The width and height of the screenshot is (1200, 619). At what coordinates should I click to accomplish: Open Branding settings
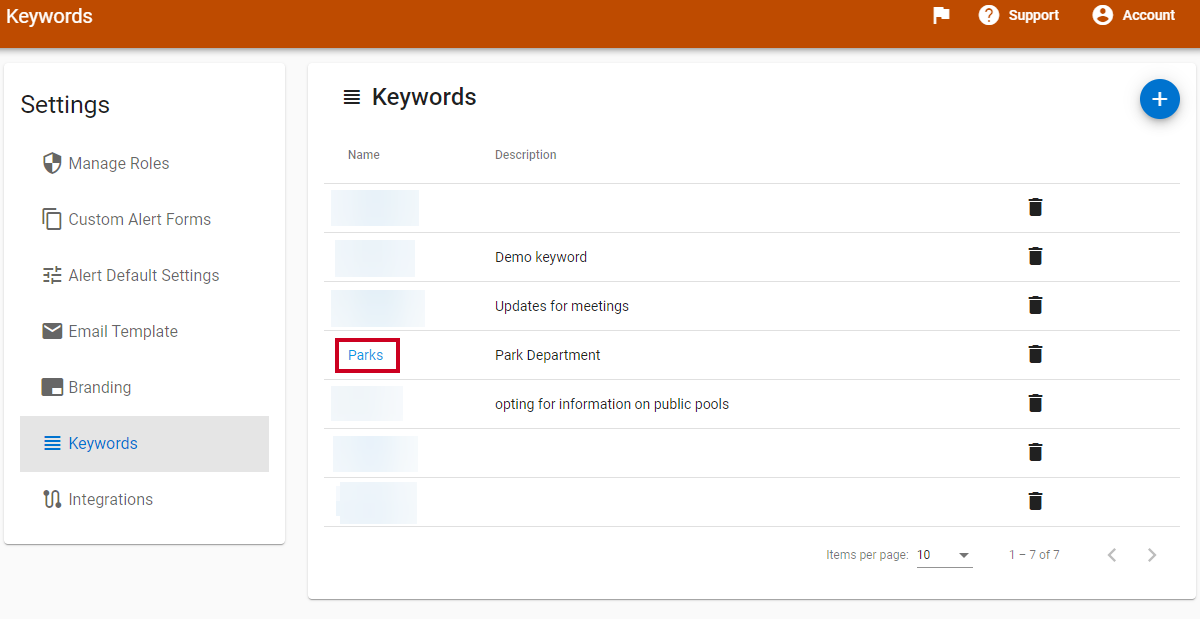(144, 387)
